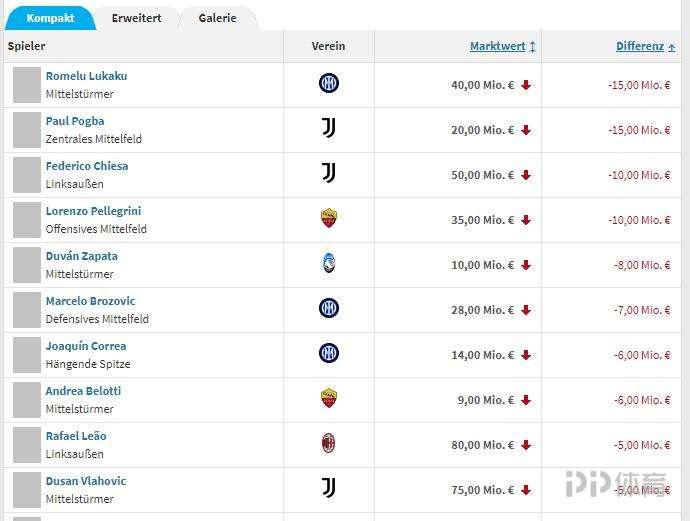Select the Kompakt view tab
The height and width of the screenshot is (521, 690).
[x=50, y=18]
